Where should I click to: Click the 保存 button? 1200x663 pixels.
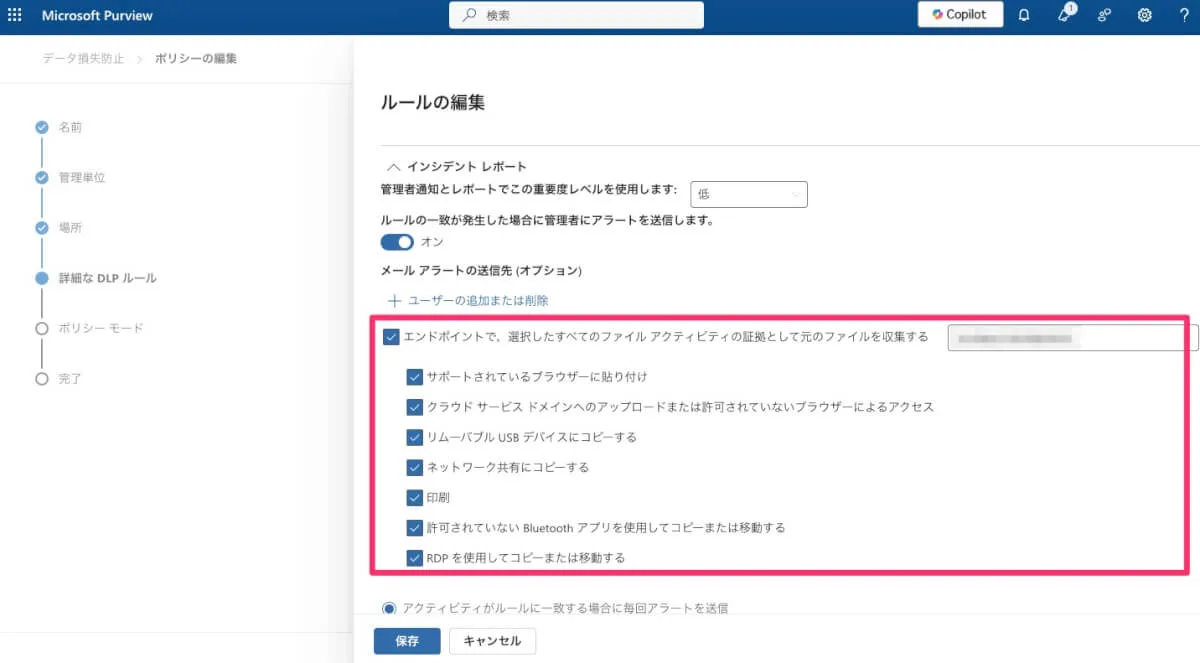[x=406, y=641]
